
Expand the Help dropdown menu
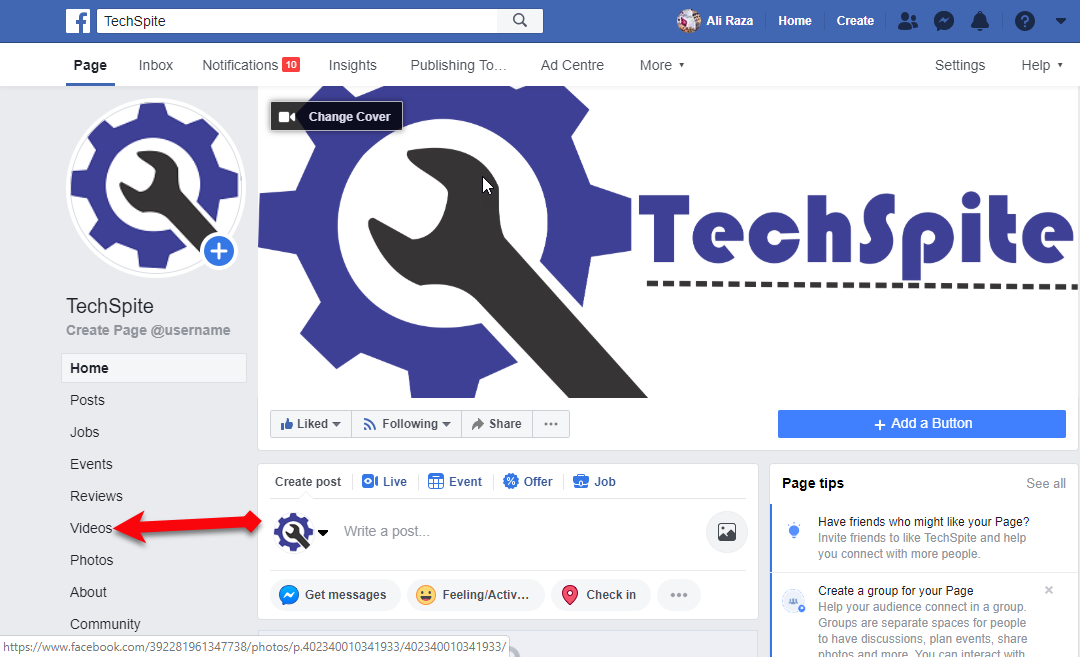1041,65
